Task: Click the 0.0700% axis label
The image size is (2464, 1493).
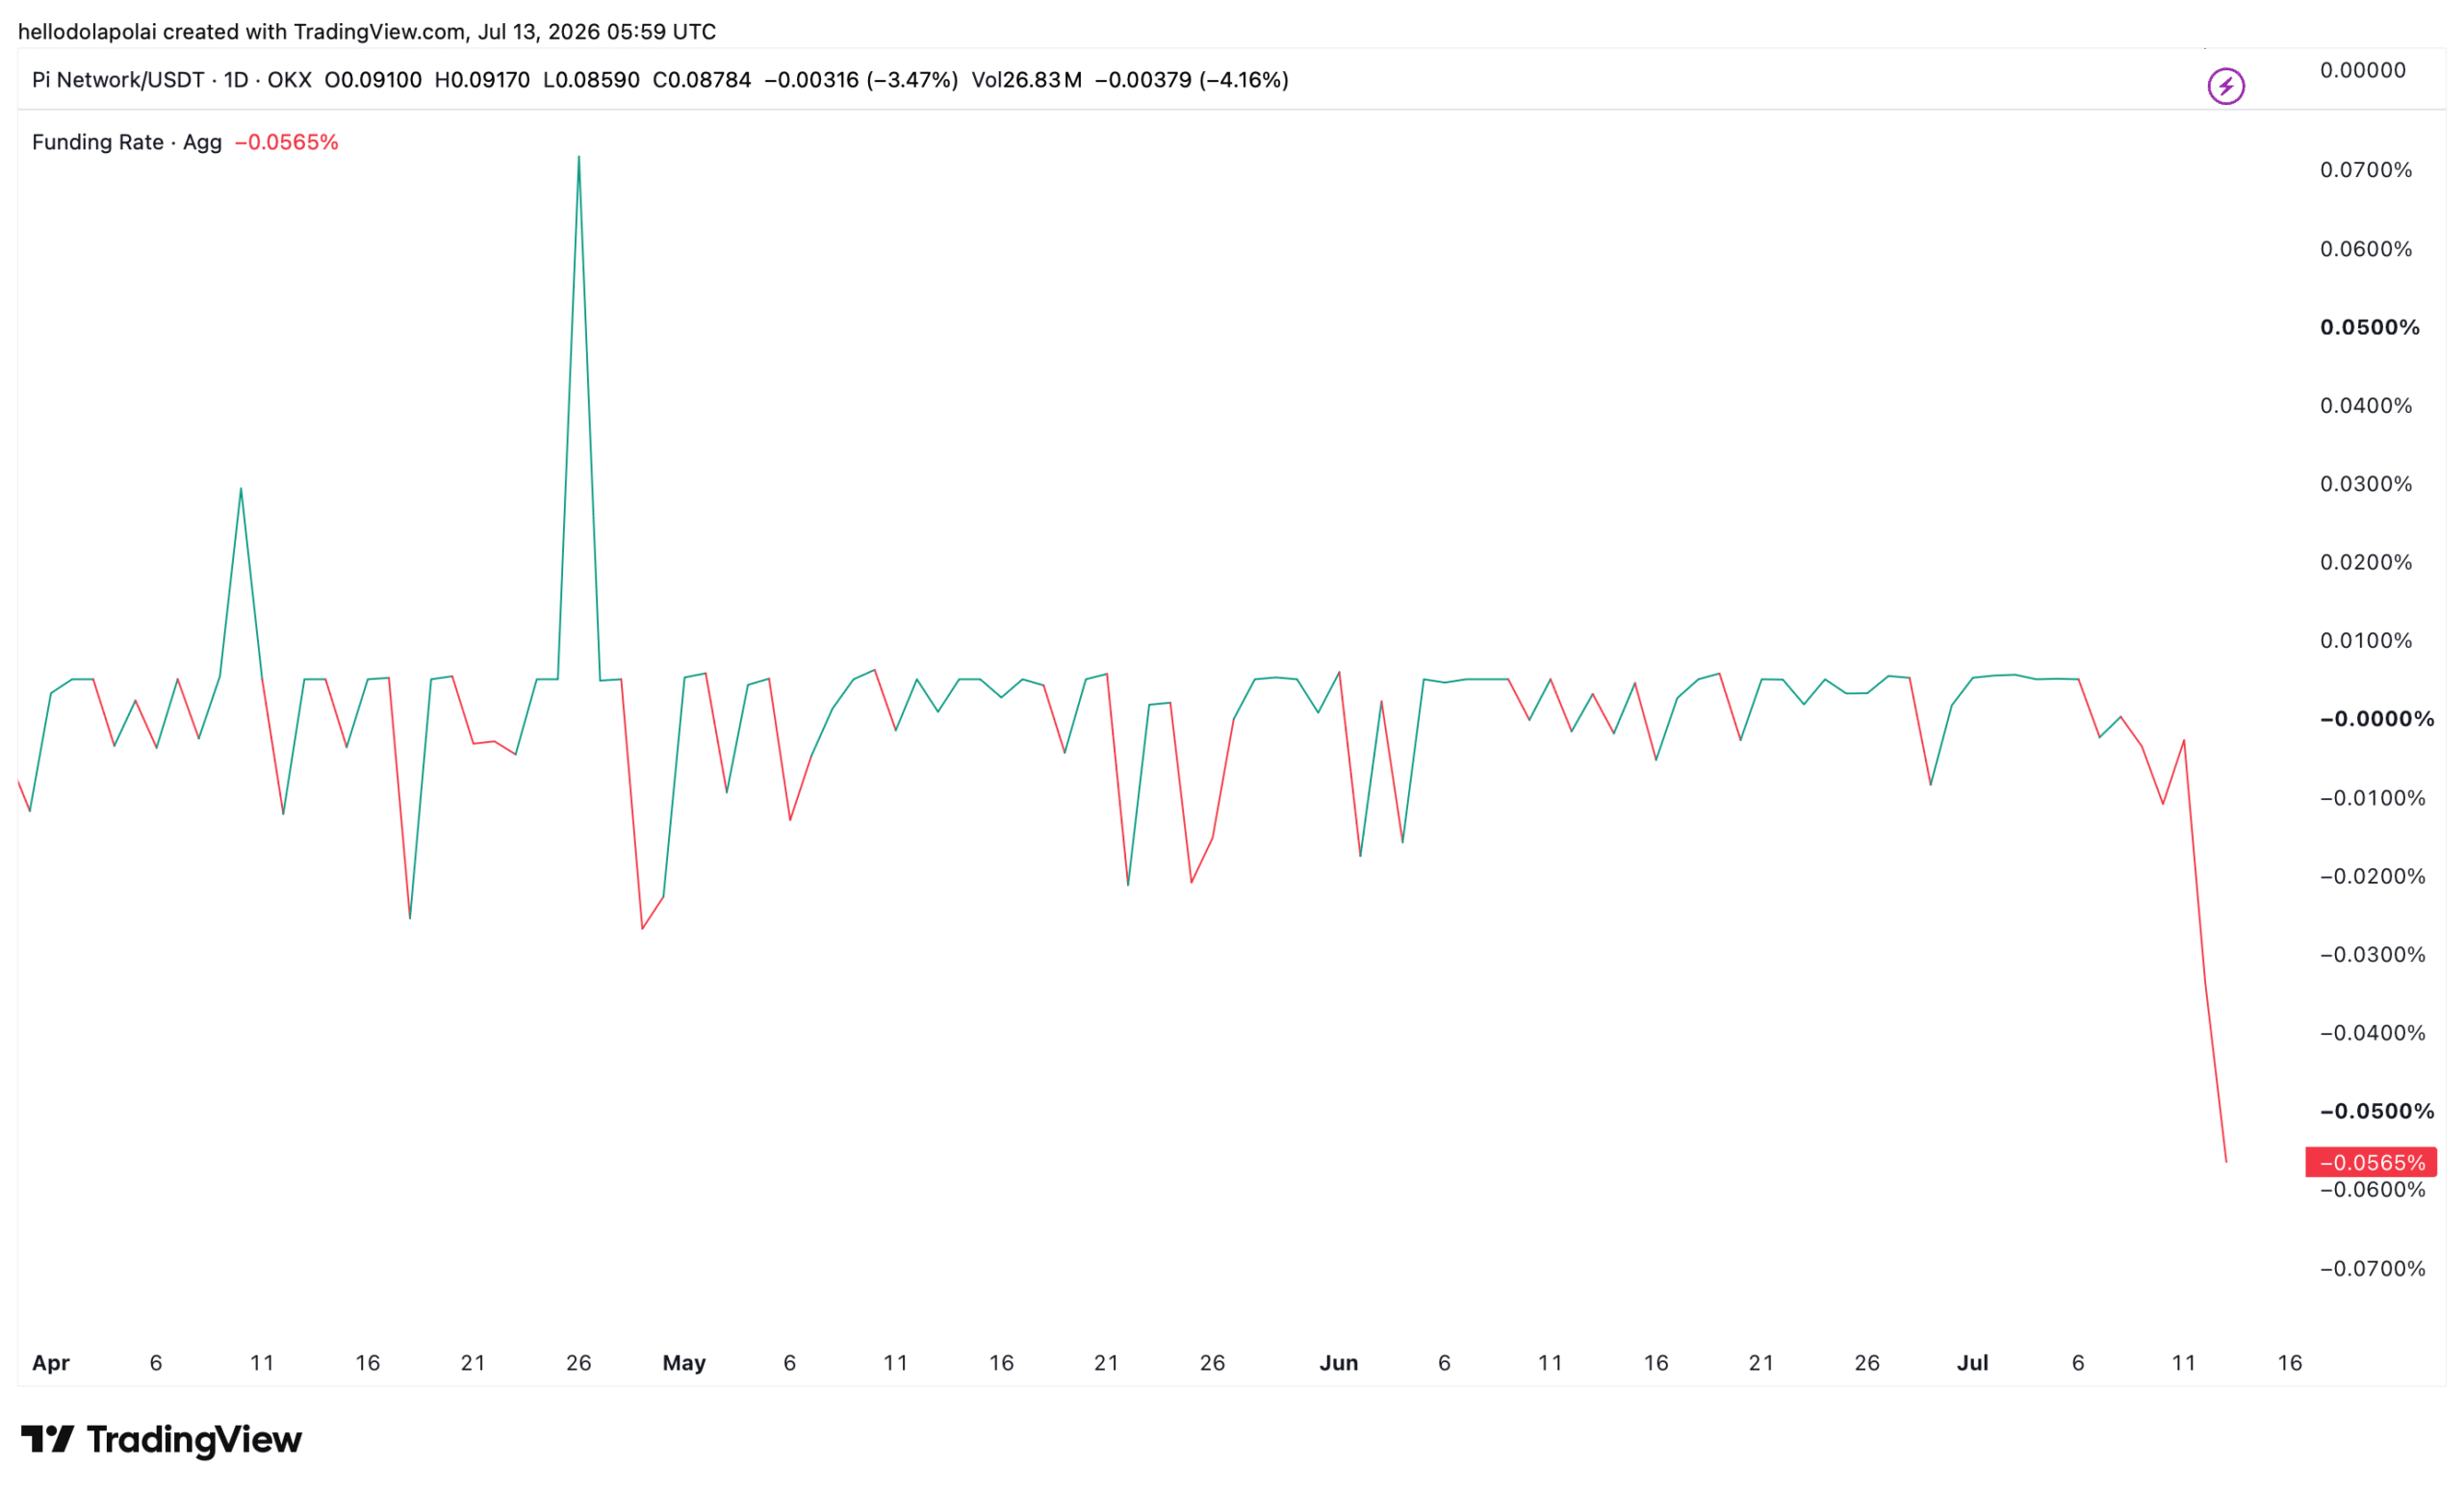Action: point(2366,170)
